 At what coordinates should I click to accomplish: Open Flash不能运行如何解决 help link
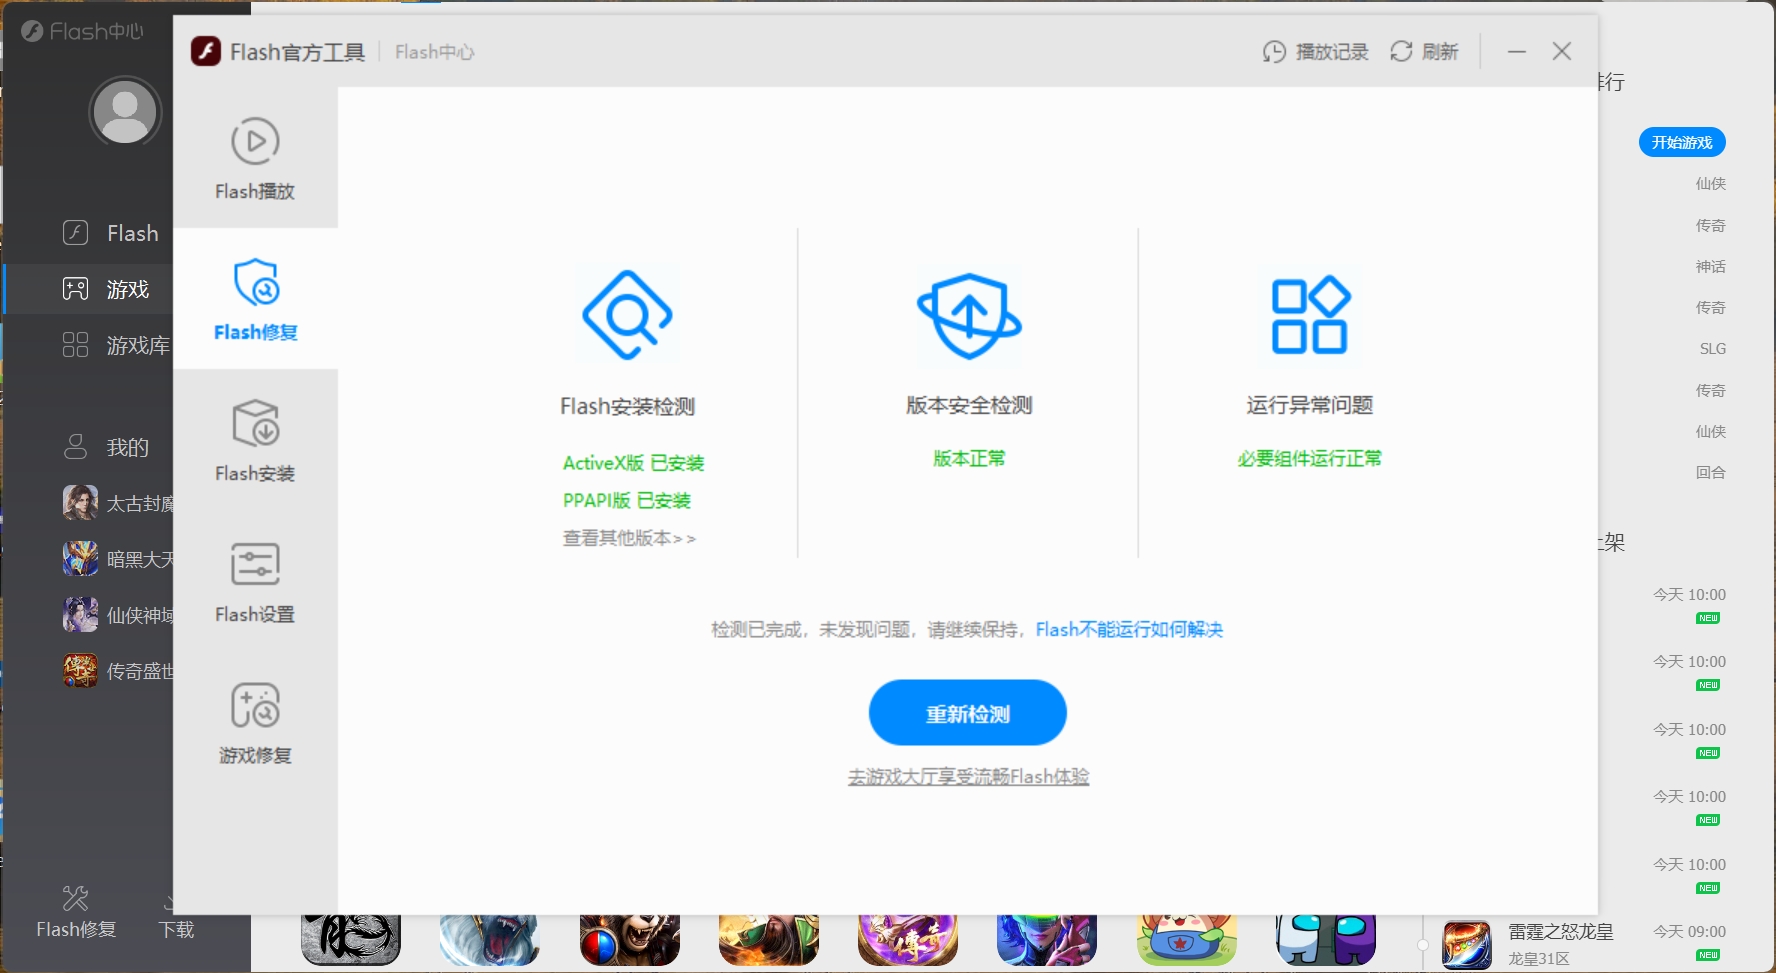(x=1129, y=629)
